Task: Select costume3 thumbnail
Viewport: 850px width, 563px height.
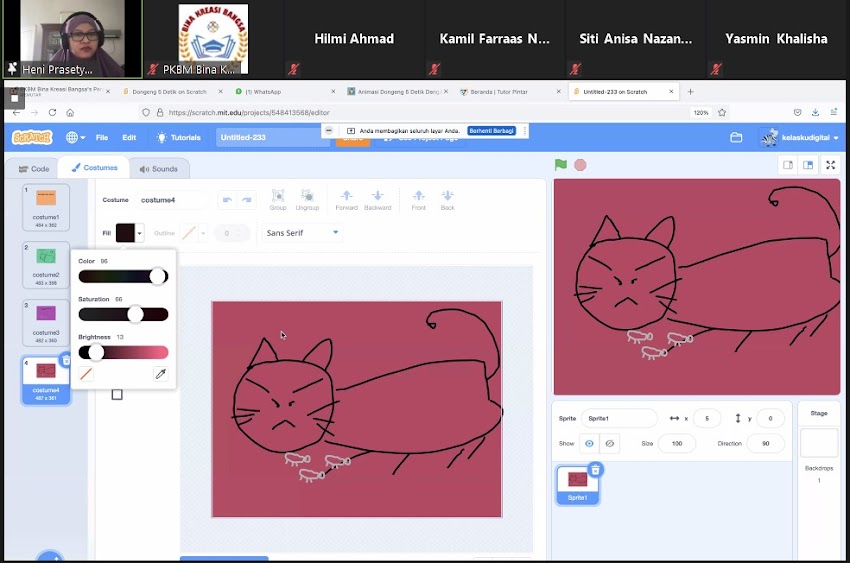Action: coord(46,322)
